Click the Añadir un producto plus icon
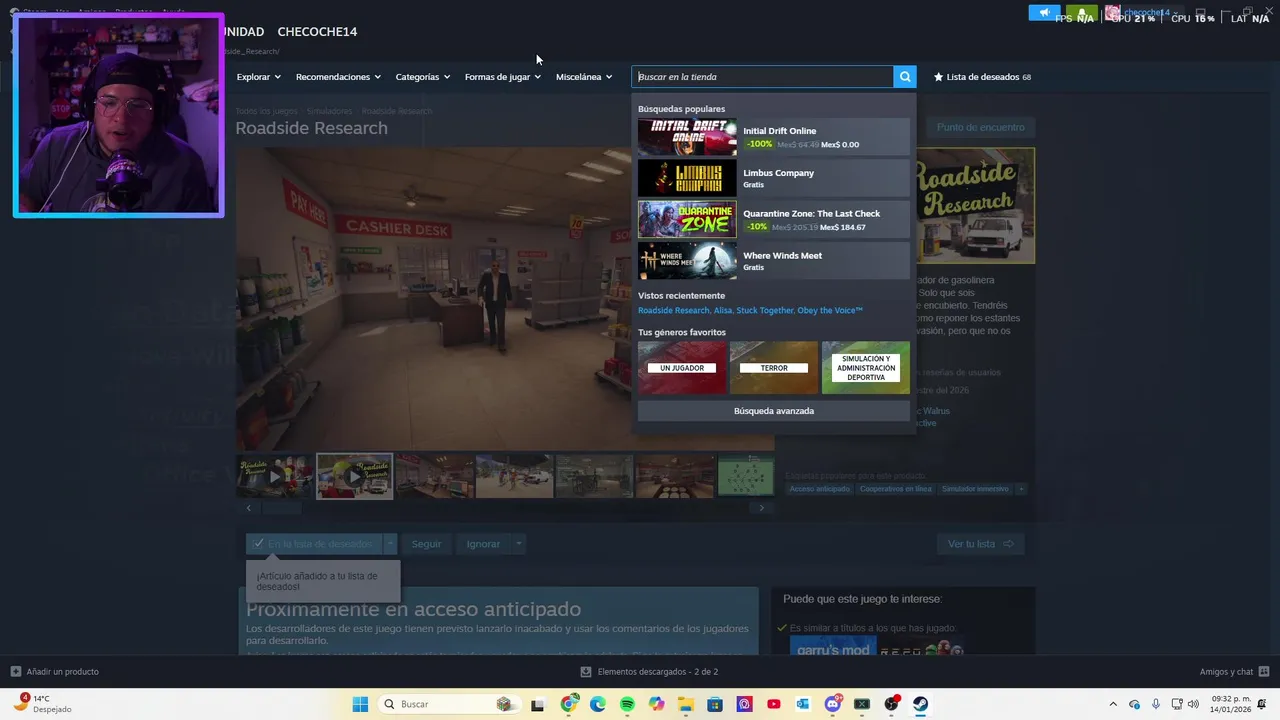This screenshot has height=720, width=1280. coord(16,672)
